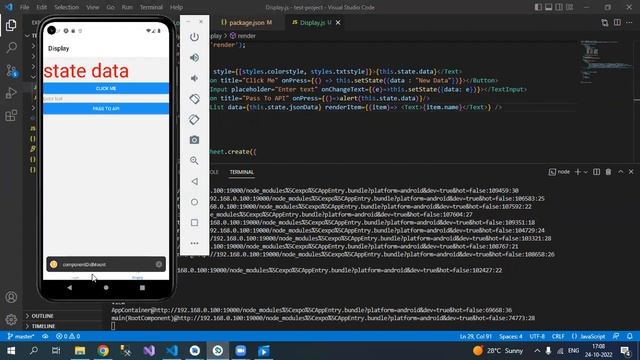Screen dimensions: 640x360
Task: Select JavaScript language mode
Action: [593, 336]
